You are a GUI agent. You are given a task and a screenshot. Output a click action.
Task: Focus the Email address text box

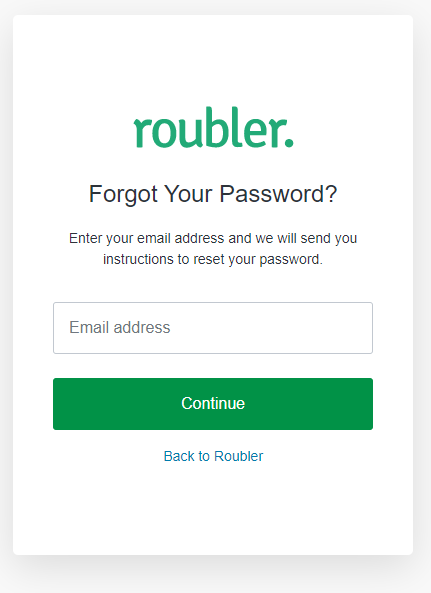point(213,328)
